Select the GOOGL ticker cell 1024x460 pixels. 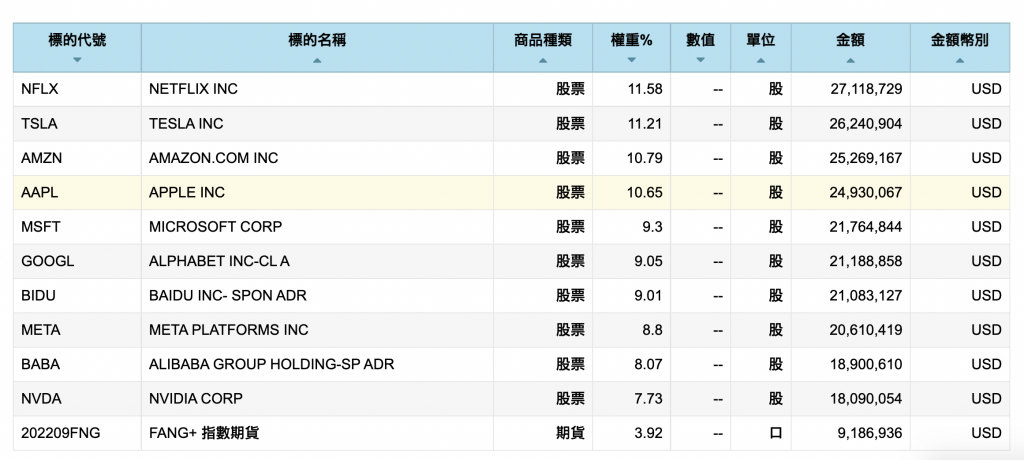(x=77, y=261)
